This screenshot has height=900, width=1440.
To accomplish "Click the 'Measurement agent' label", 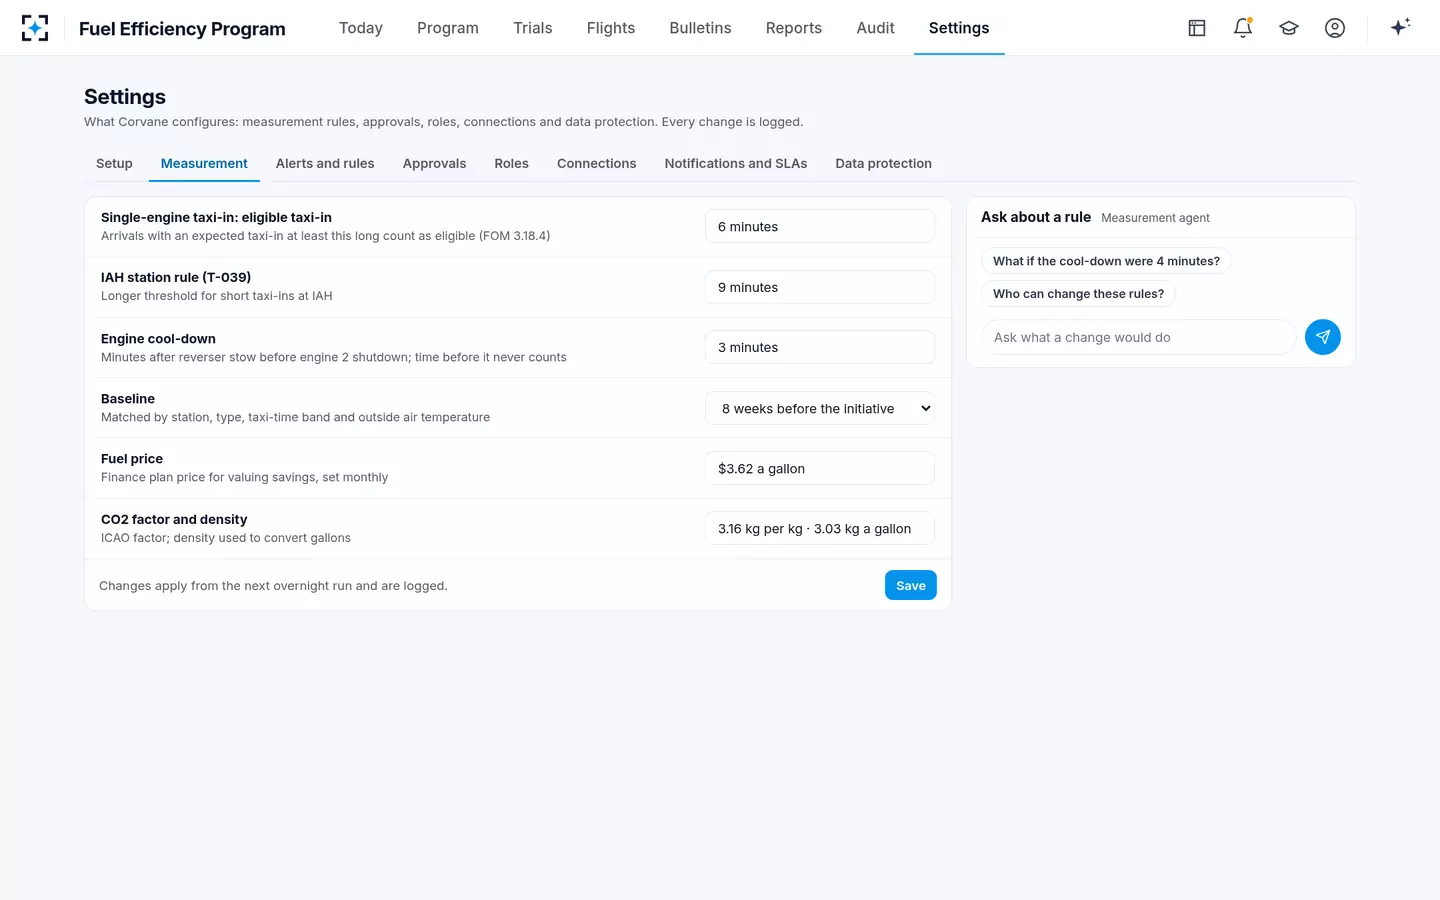I will [x=1155, y=218].
